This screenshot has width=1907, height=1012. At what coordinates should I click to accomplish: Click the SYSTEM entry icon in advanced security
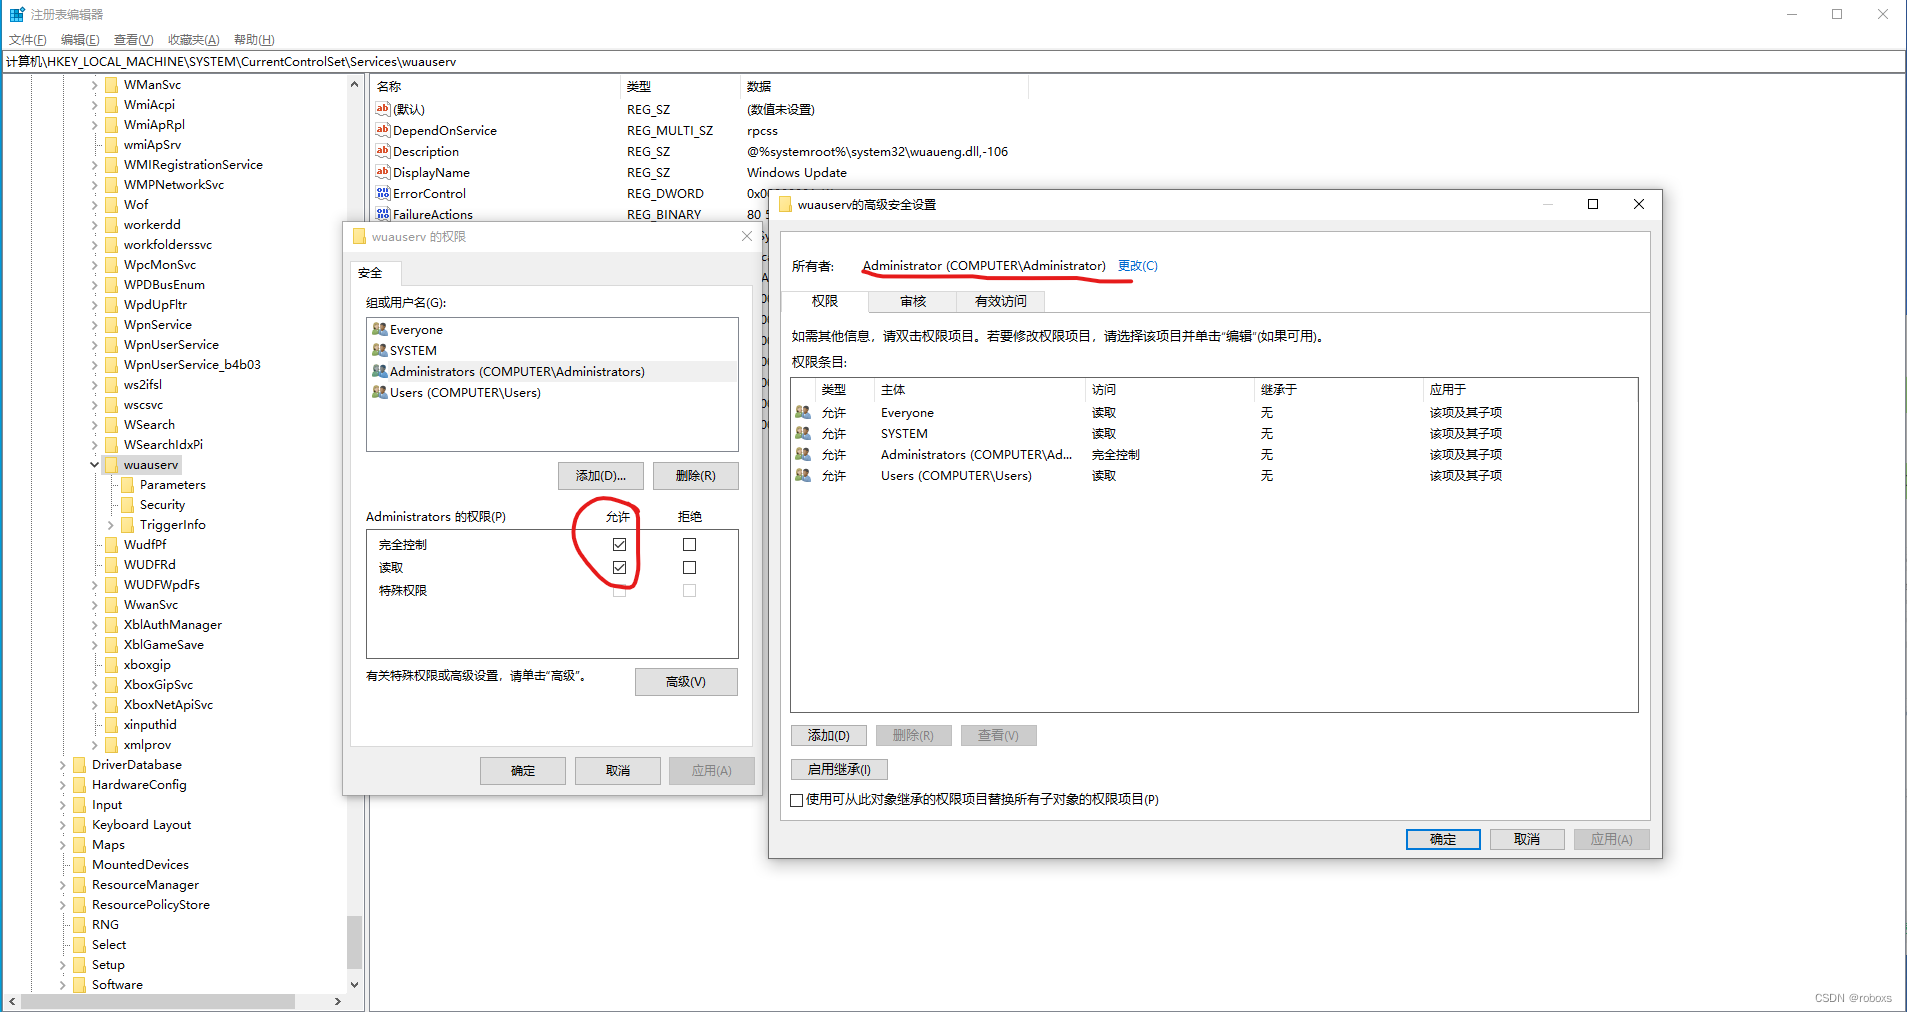[x=803, y=433]
